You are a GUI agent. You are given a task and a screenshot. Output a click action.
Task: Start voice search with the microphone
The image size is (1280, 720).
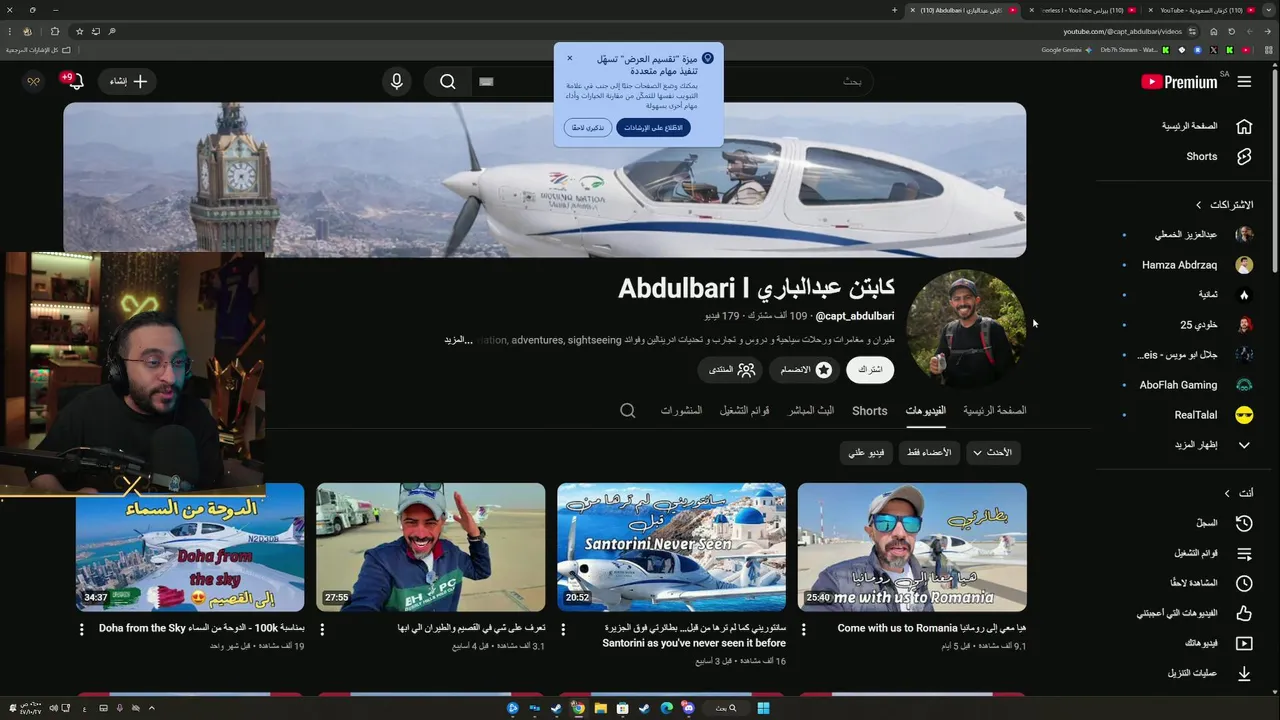397,82
